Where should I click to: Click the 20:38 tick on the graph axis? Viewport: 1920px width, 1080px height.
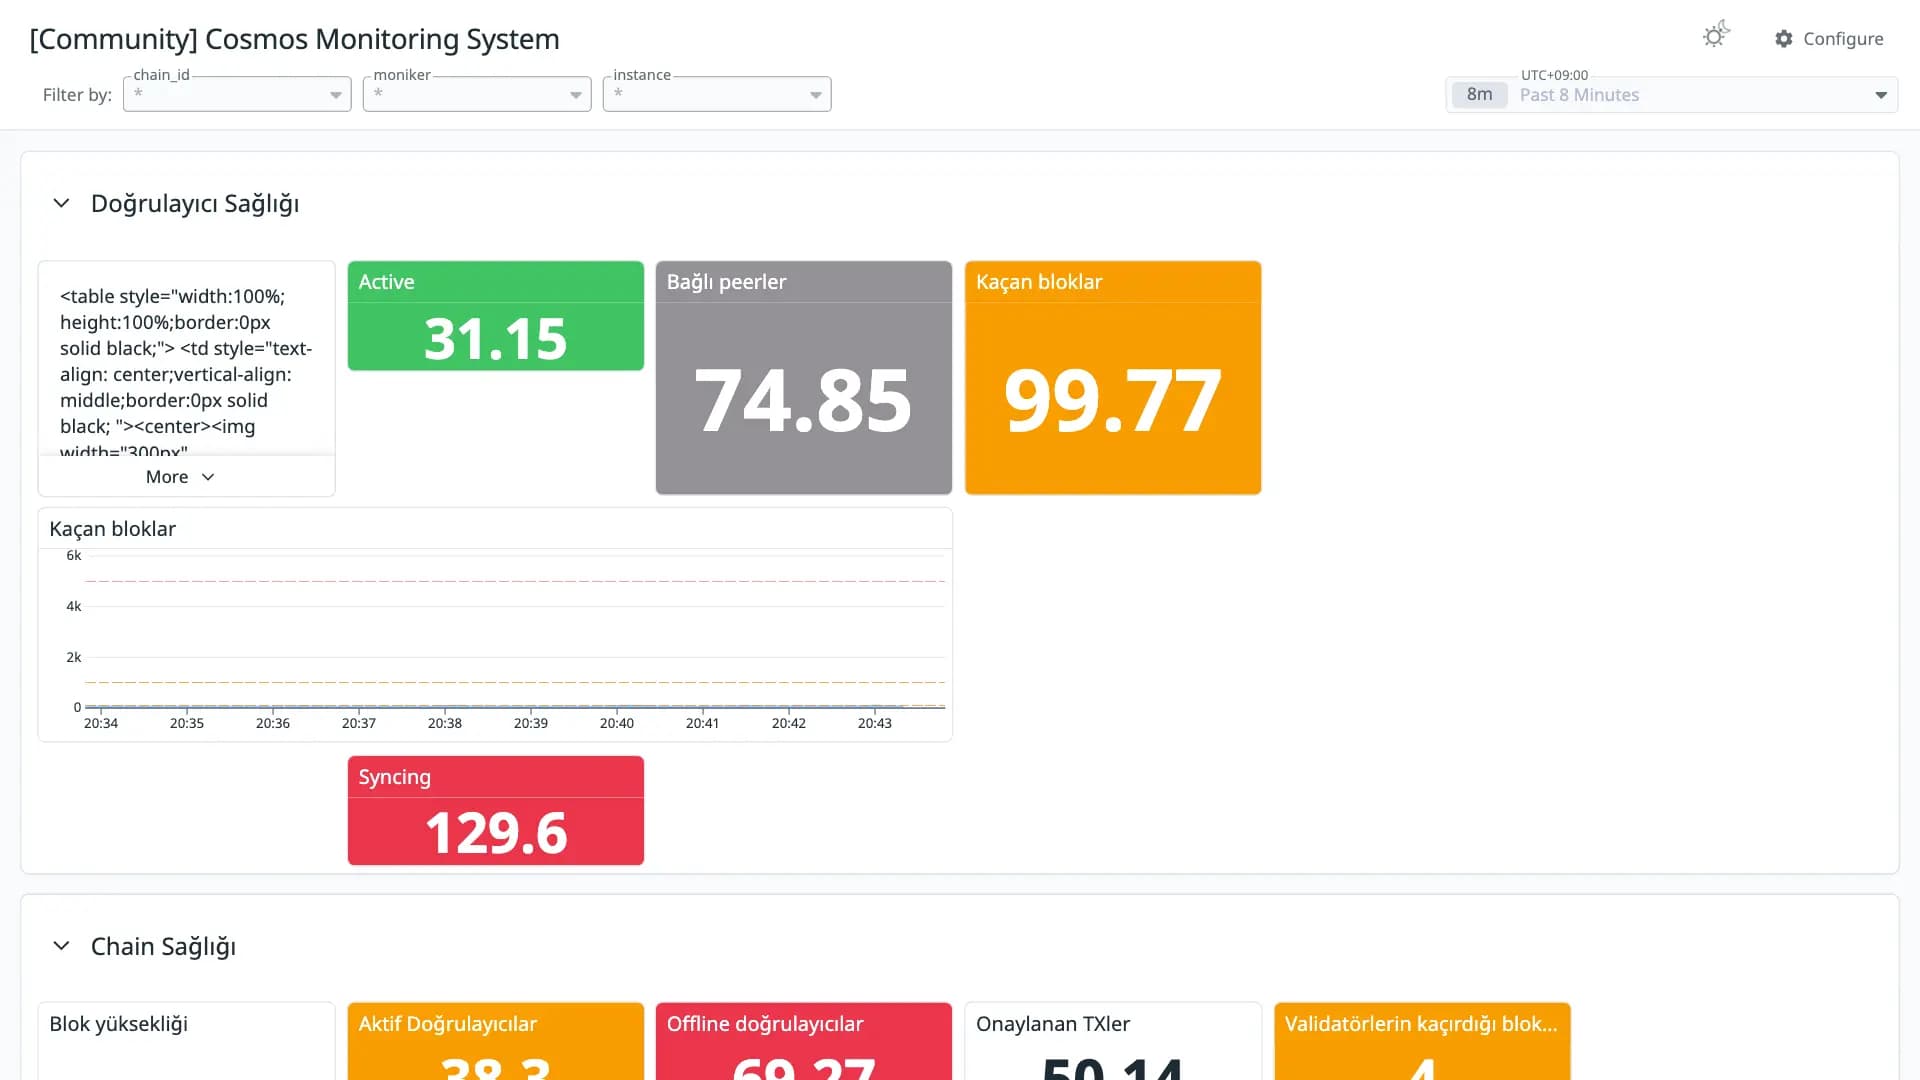pos(445,723)
